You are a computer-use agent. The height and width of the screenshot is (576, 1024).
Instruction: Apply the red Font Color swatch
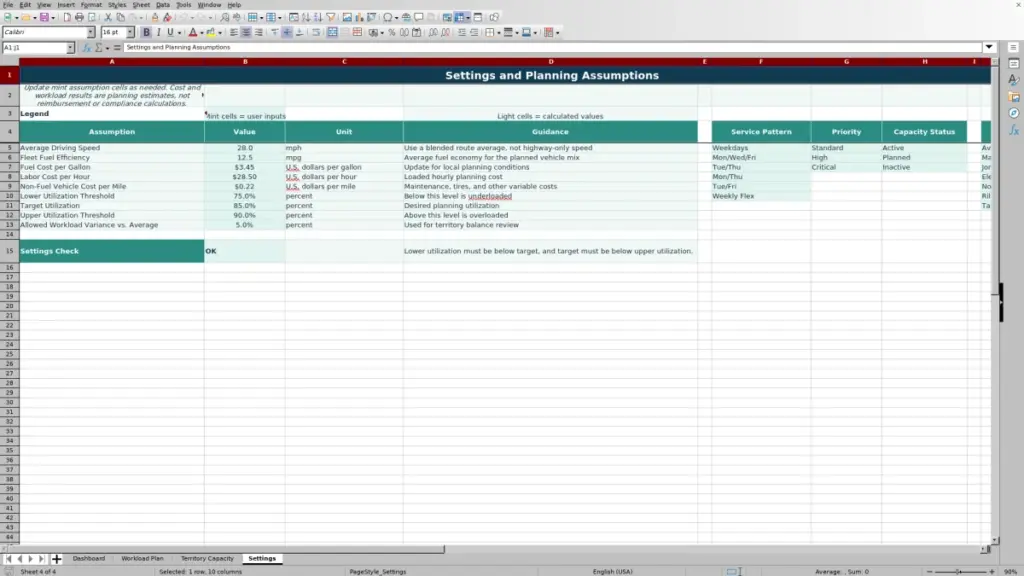click(x=193, y=32)
